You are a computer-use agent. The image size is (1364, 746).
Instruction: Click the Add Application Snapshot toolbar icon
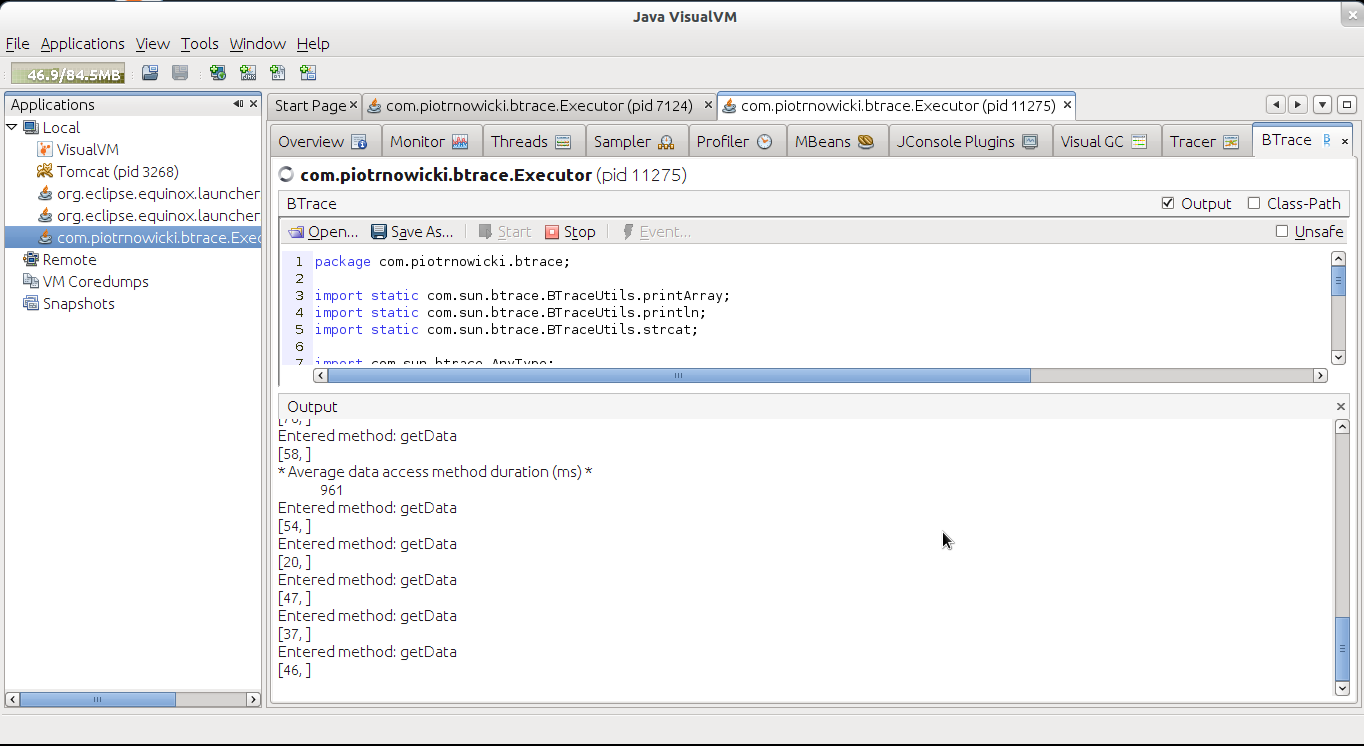click(x=308, y=73)
